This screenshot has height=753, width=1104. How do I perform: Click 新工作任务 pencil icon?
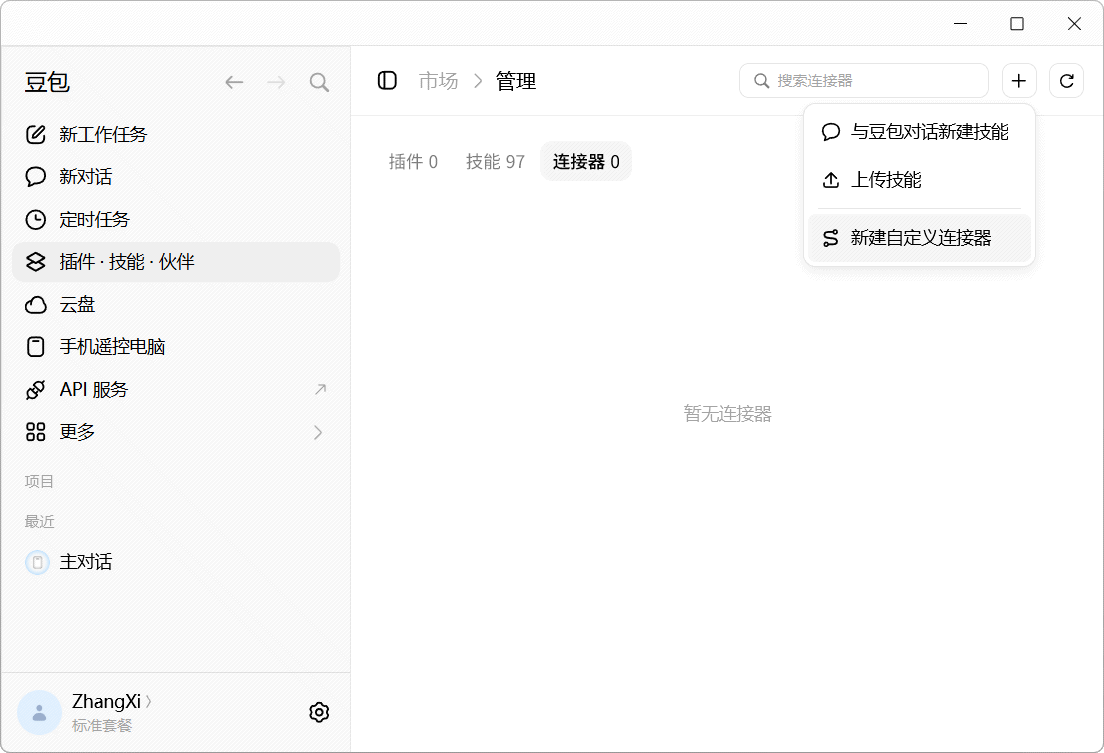coord(36,135)
